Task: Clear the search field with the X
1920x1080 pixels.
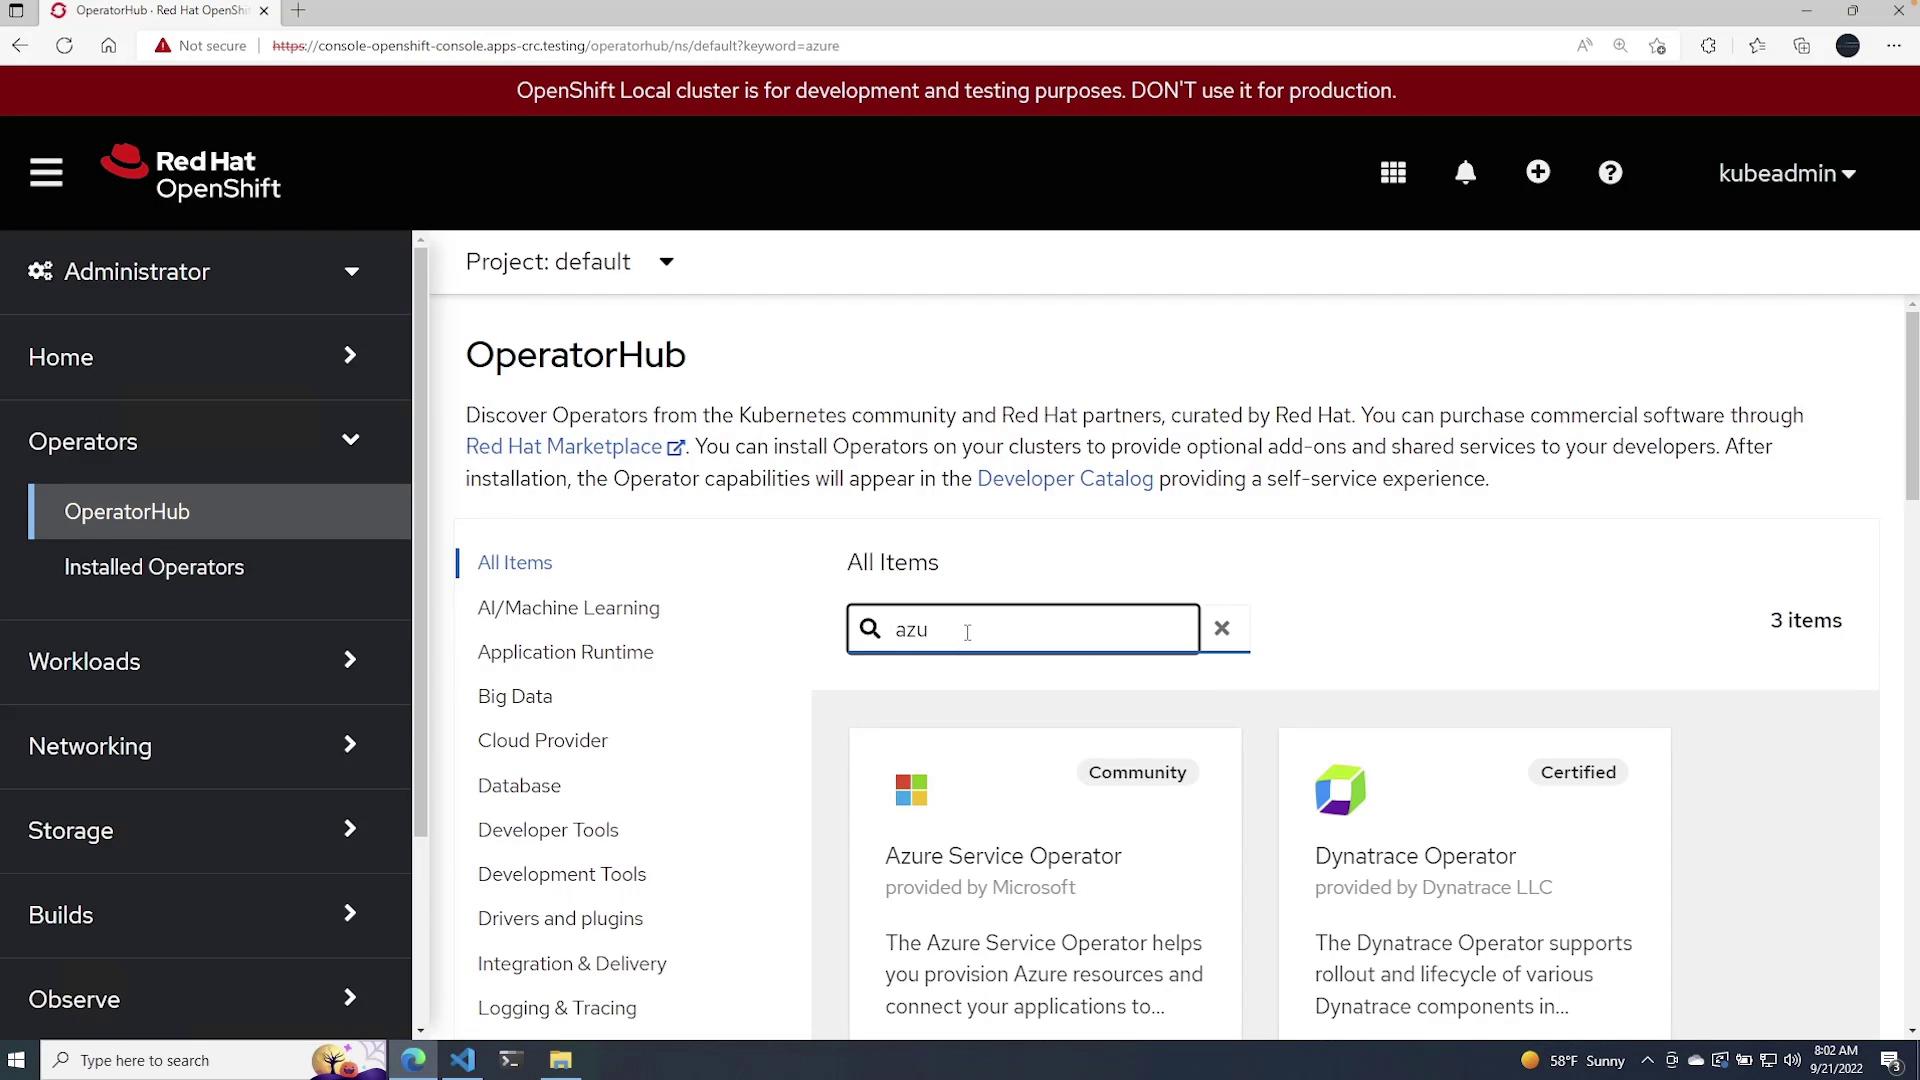Action: pos(1222,629)
